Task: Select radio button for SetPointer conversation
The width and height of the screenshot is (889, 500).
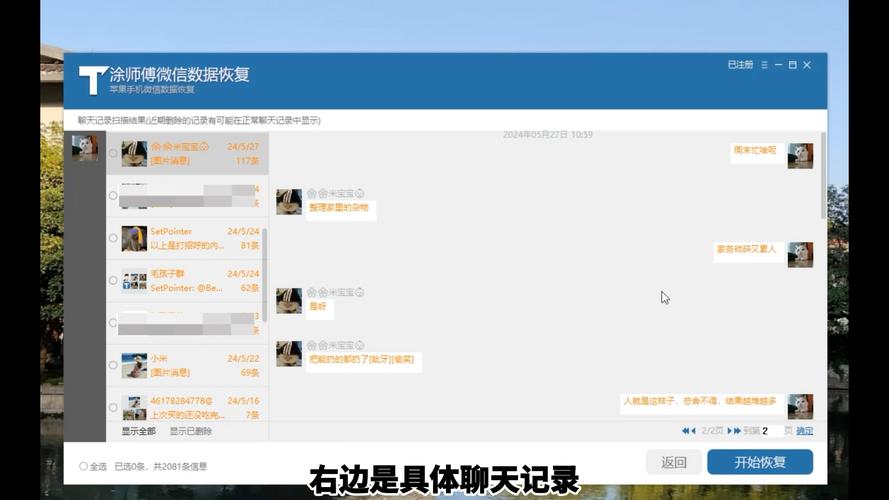Action: (x=113, y=238)
